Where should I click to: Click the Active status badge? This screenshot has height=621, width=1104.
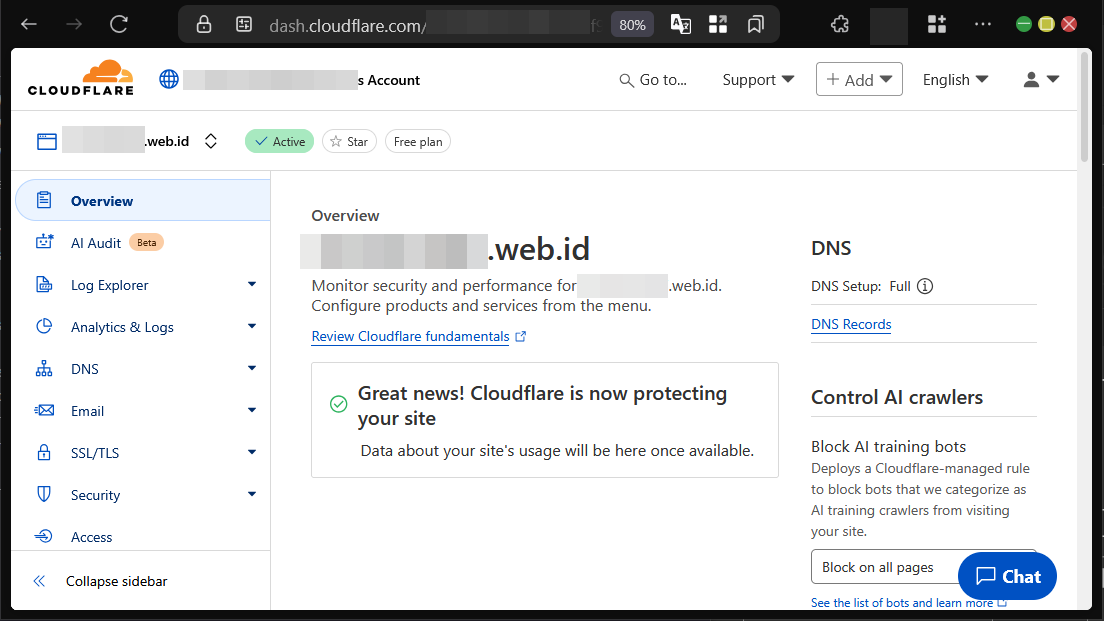coord(280,142)
